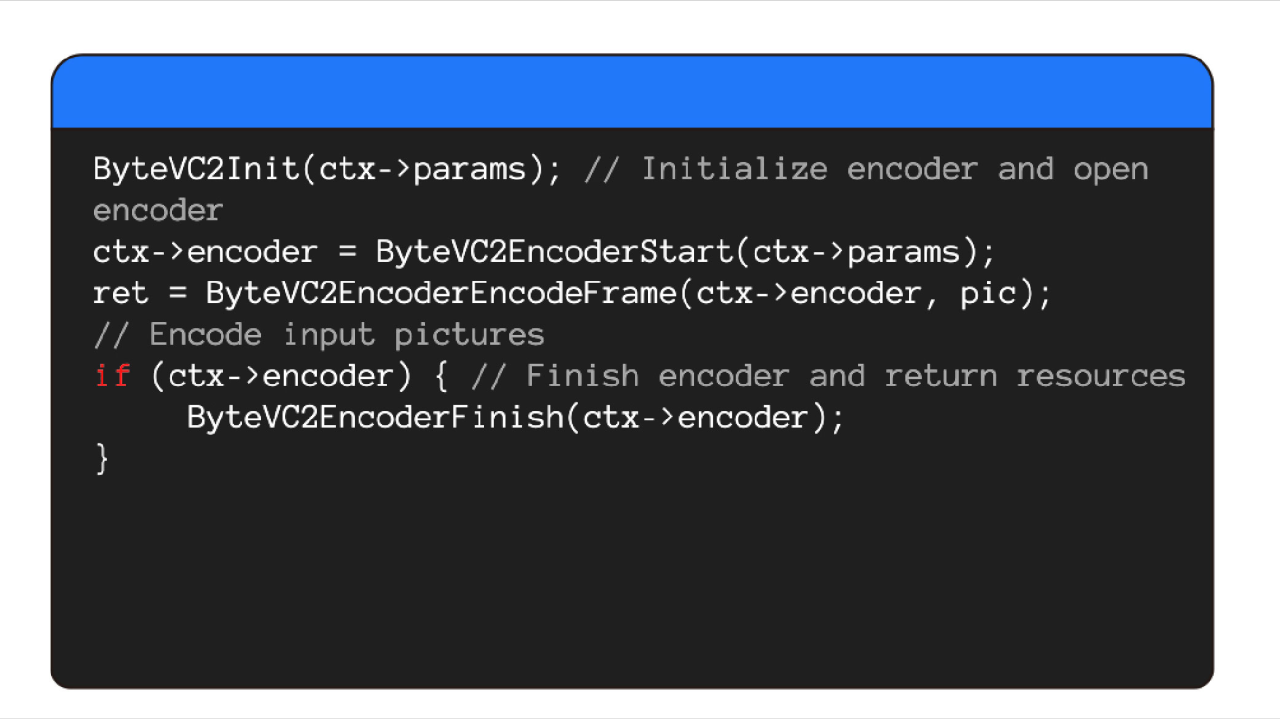
Task: Click the empty dark area below the code
Action: coord(632,580)
